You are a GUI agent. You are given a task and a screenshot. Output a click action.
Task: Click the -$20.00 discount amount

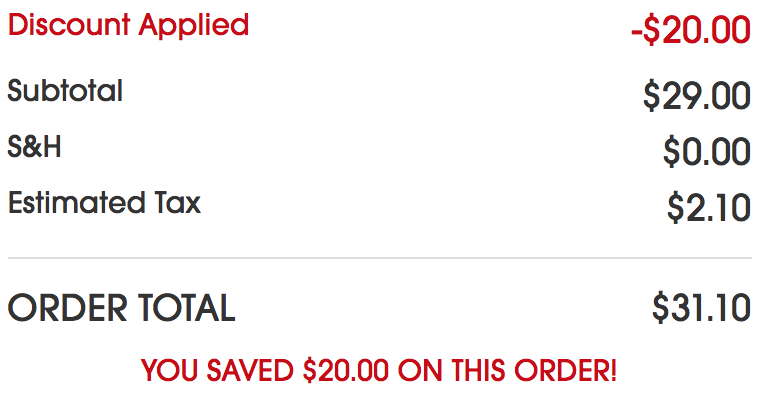[x=690, y=30]
